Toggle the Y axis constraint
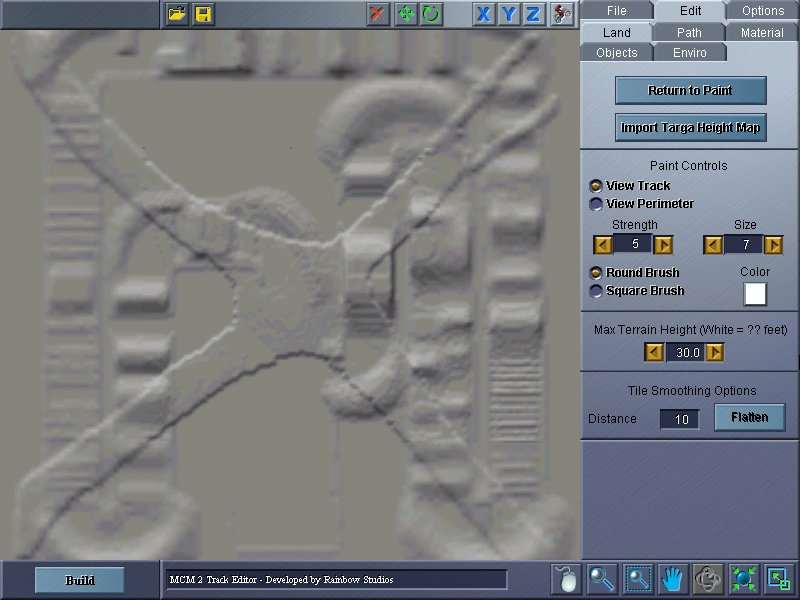The width and height of the screenshot is (800, 600). pos(509,14)
